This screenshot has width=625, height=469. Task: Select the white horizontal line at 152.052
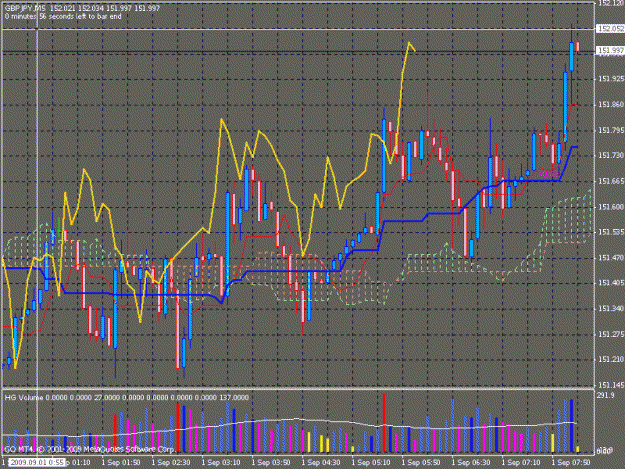[x=299, y=29]
